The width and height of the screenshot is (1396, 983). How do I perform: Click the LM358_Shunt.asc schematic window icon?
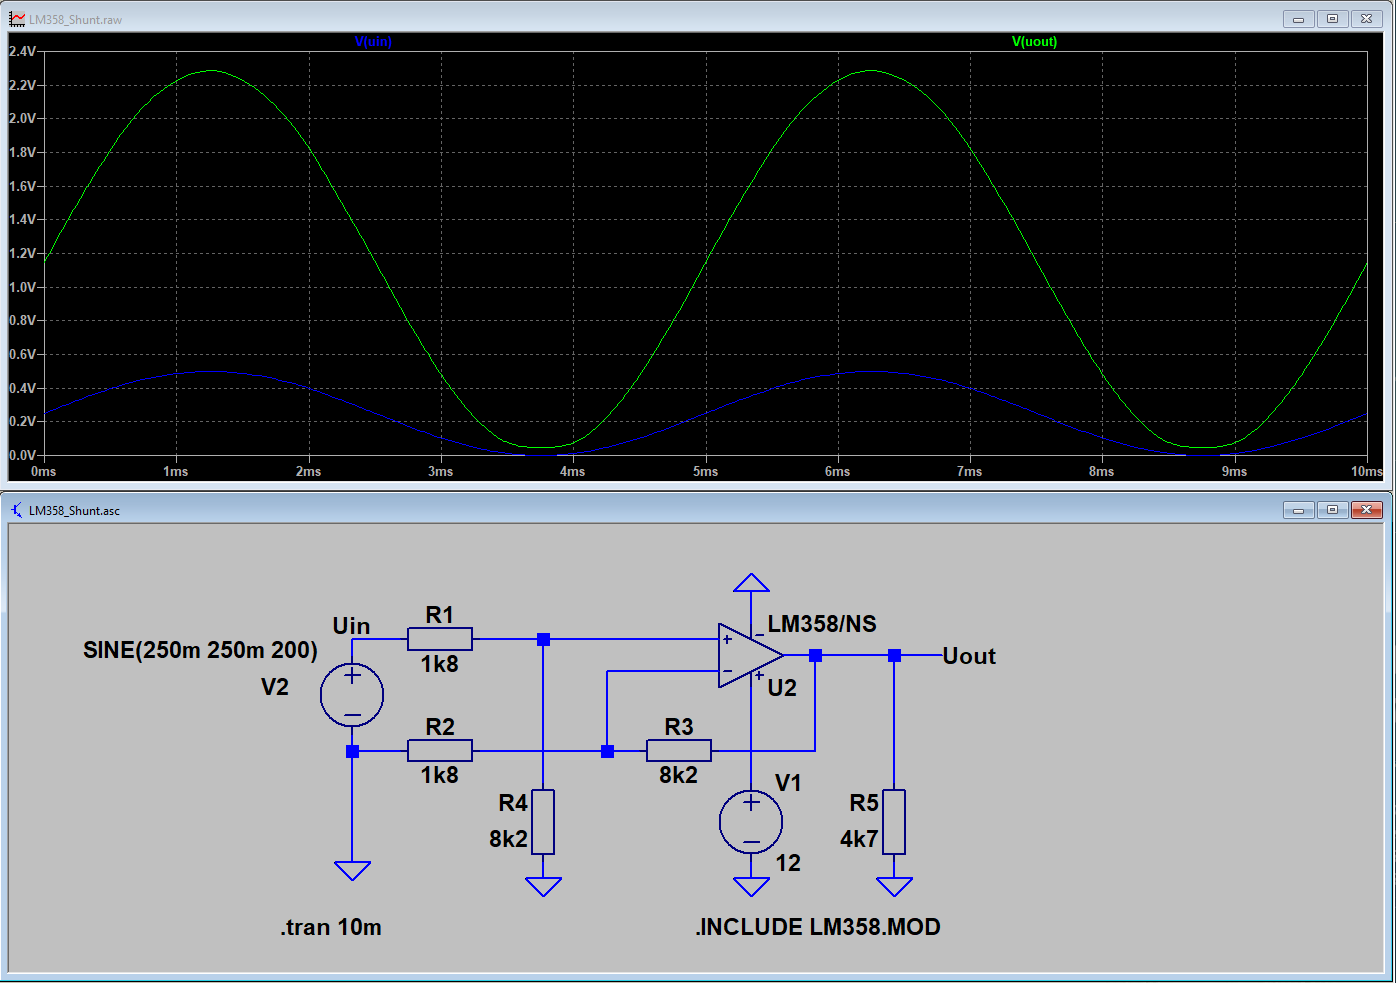click(17, 510)
